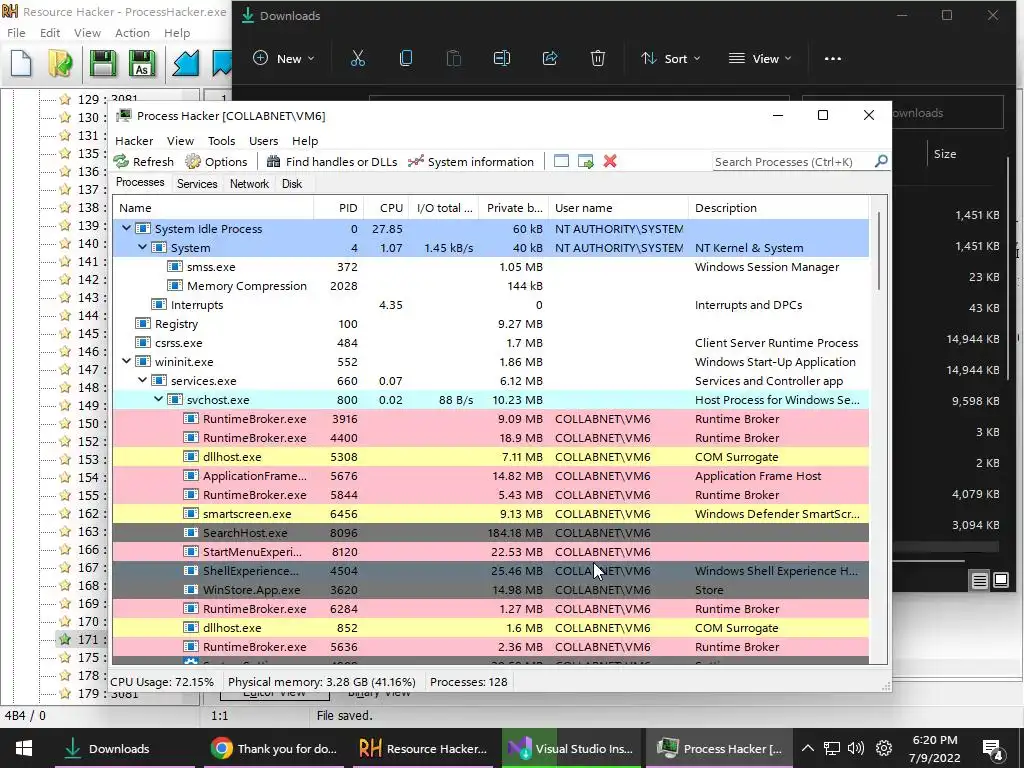Click the star icon of resource item 139
The width and height of the screenshot is (1024, 768).
pos(65,225)
